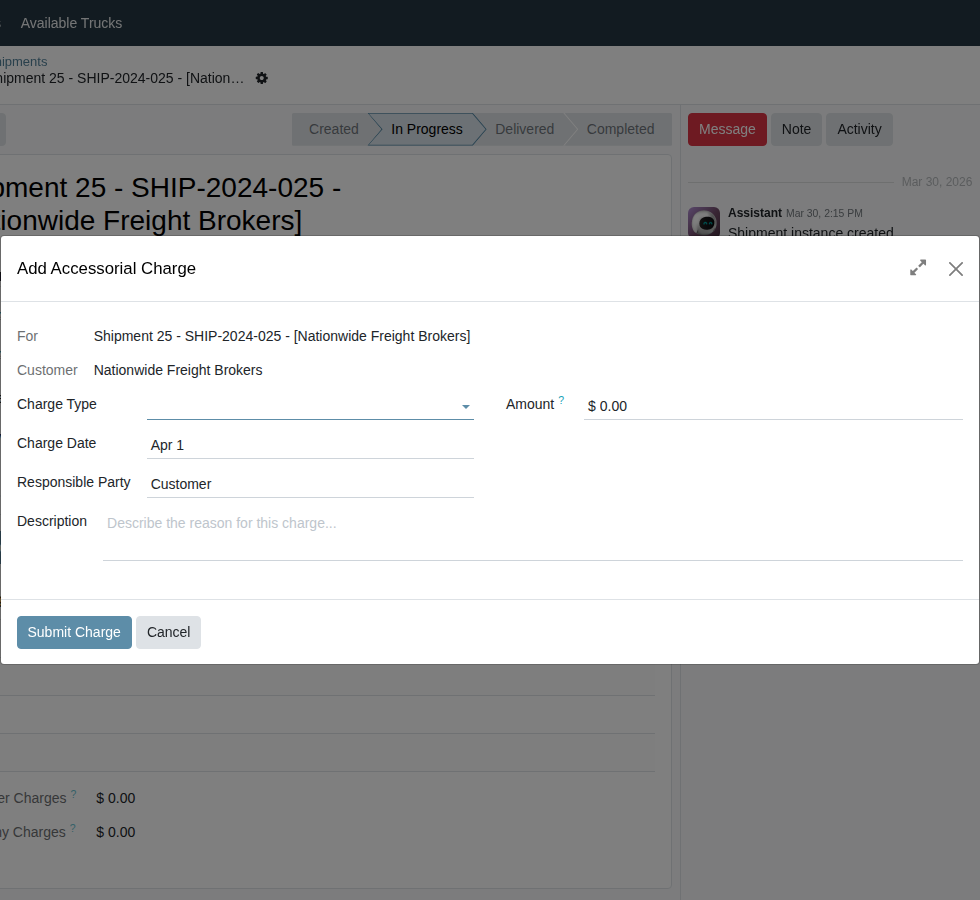View the Amount field help tooltip
This screenshot has width=980, height=900.
click(561, 400)
